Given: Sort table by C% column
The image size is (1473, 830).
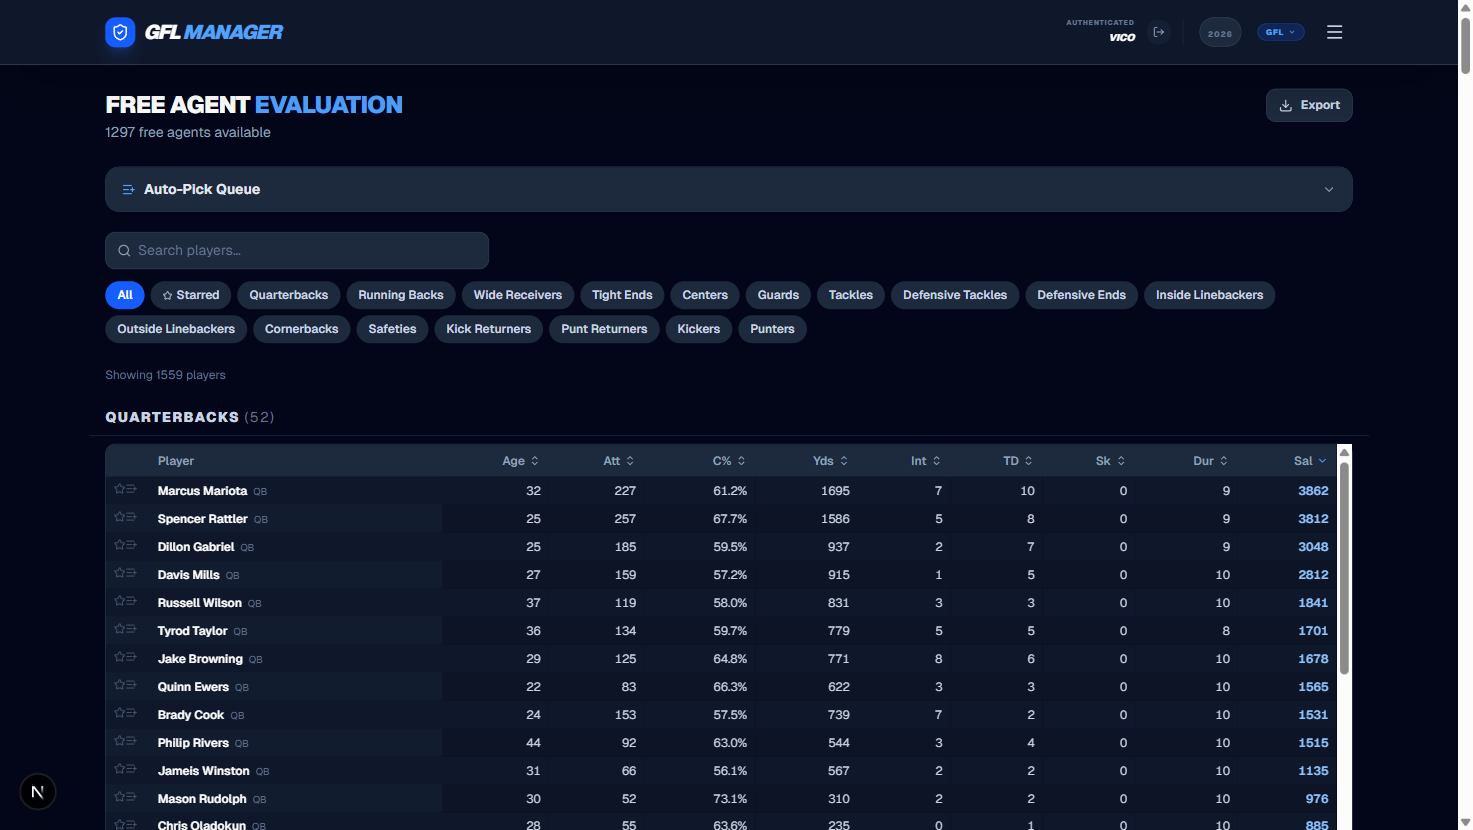Looking at the screenshot, I should (x=729, y=461).
